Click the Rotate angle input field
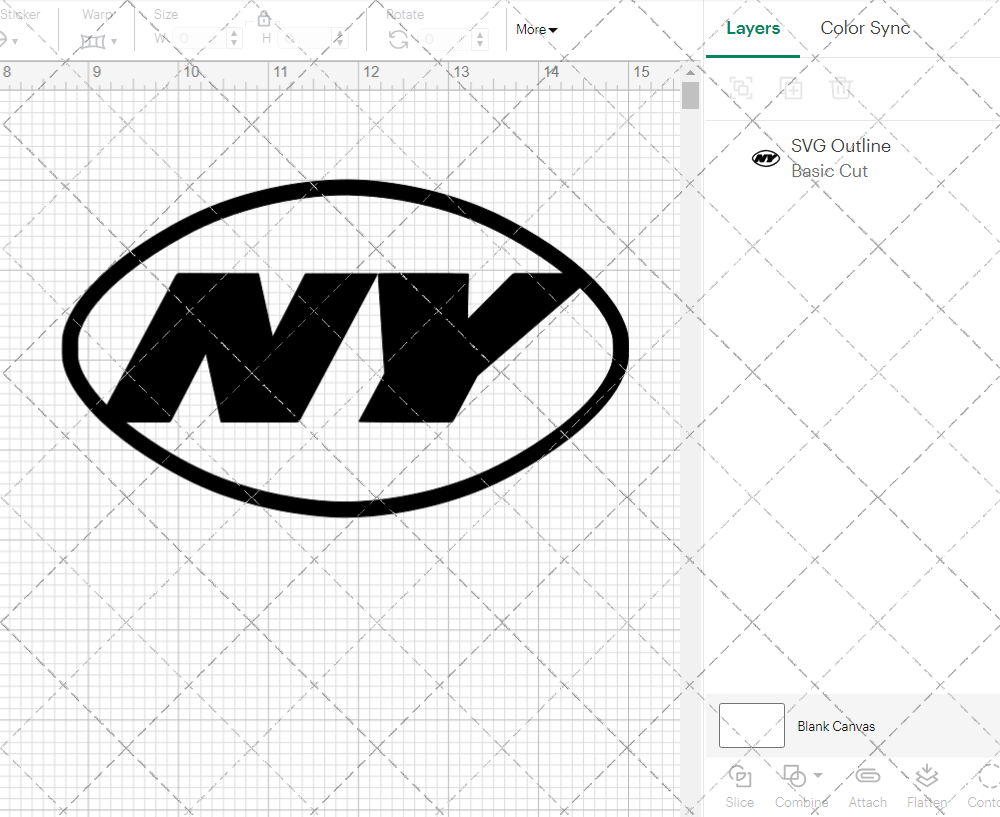 [x=446, y=40]
